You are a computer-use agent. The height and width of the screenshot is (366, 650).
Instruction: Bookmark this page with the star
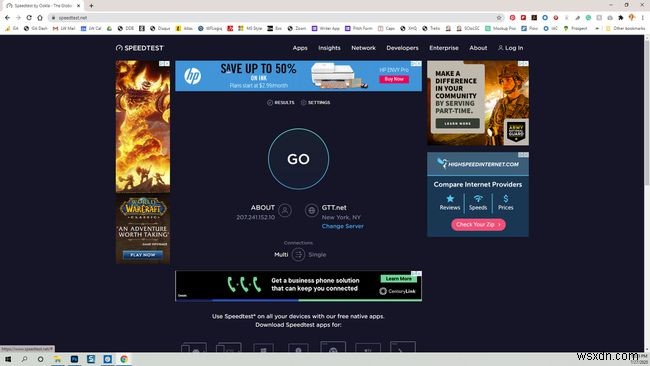499,17
